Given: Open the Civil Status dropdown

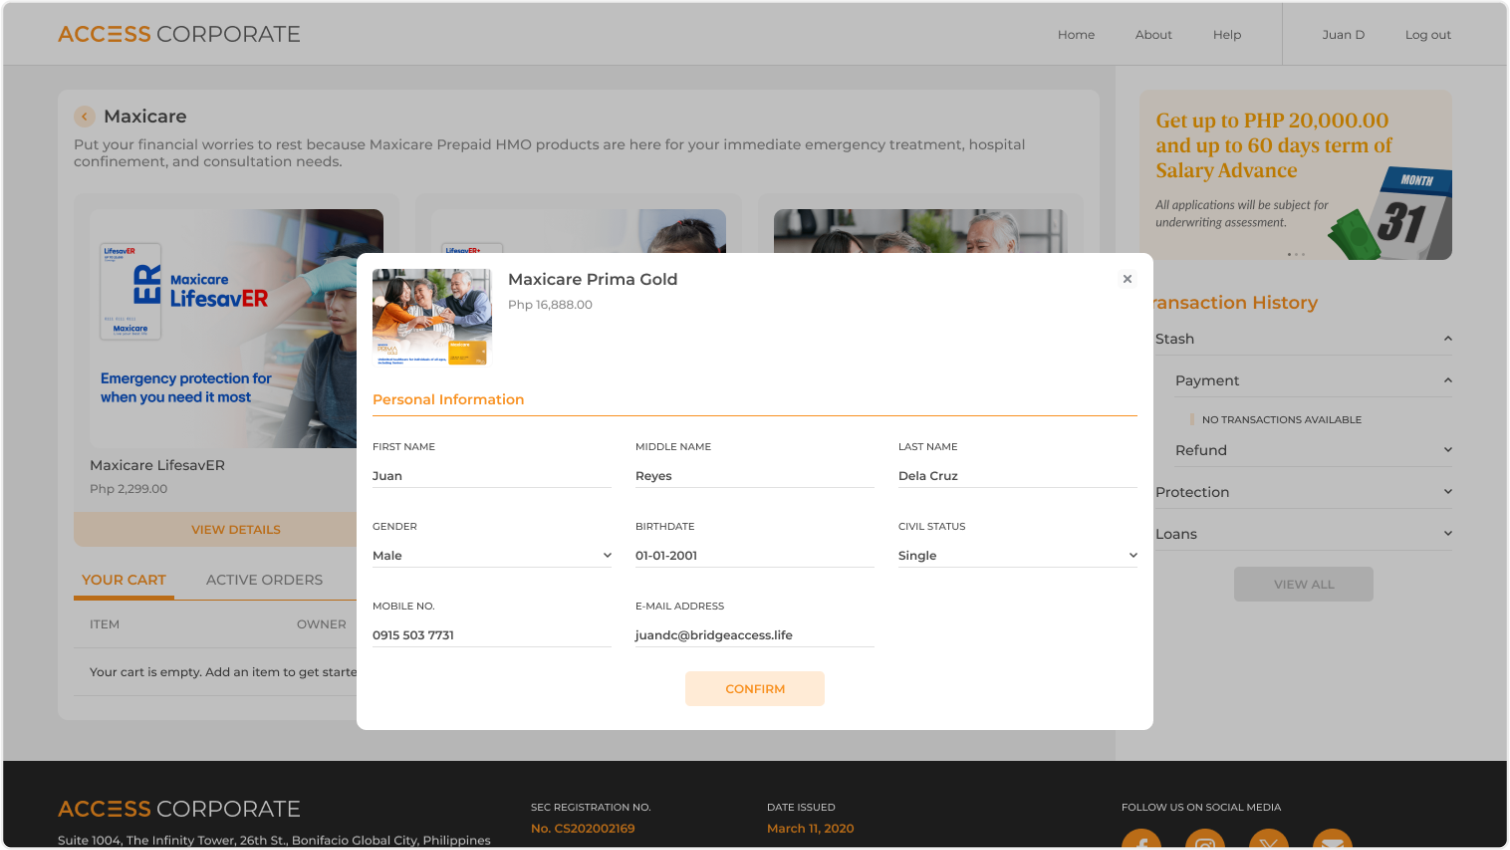Looking at the screenshot, I should (1018, 555).
